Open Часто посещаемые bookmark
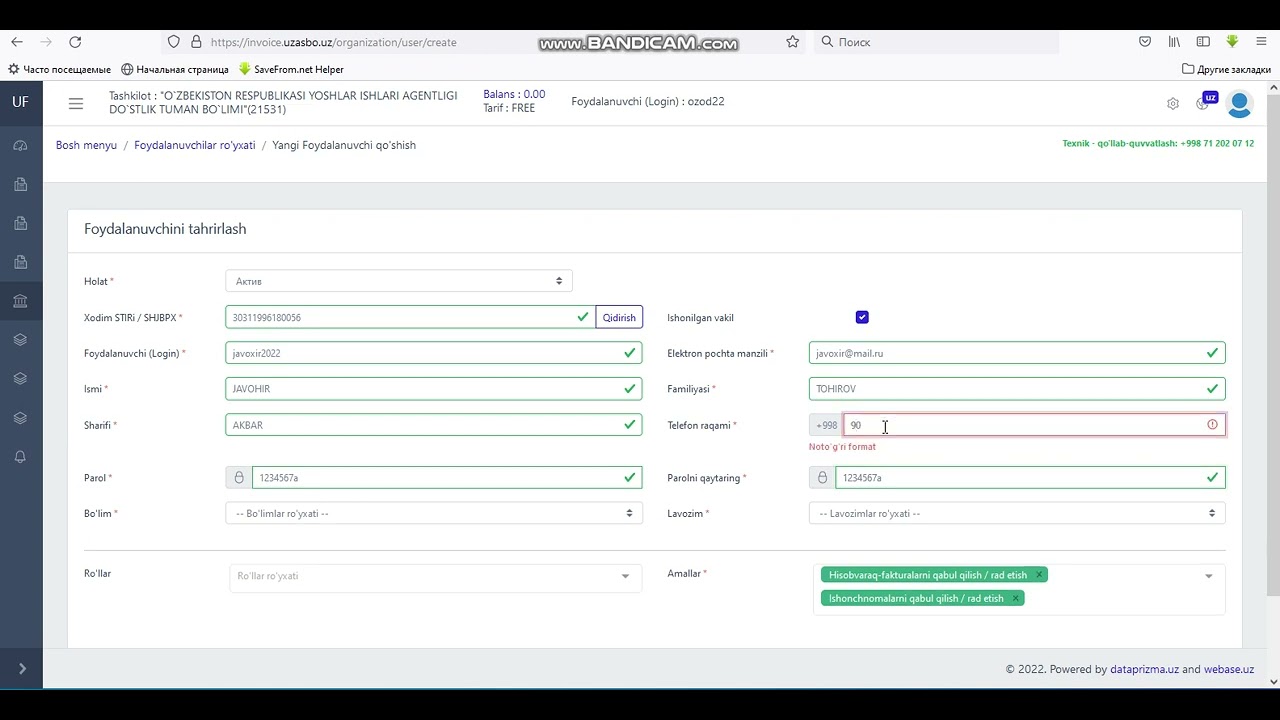1280x720 pixels. coord(59,69)
